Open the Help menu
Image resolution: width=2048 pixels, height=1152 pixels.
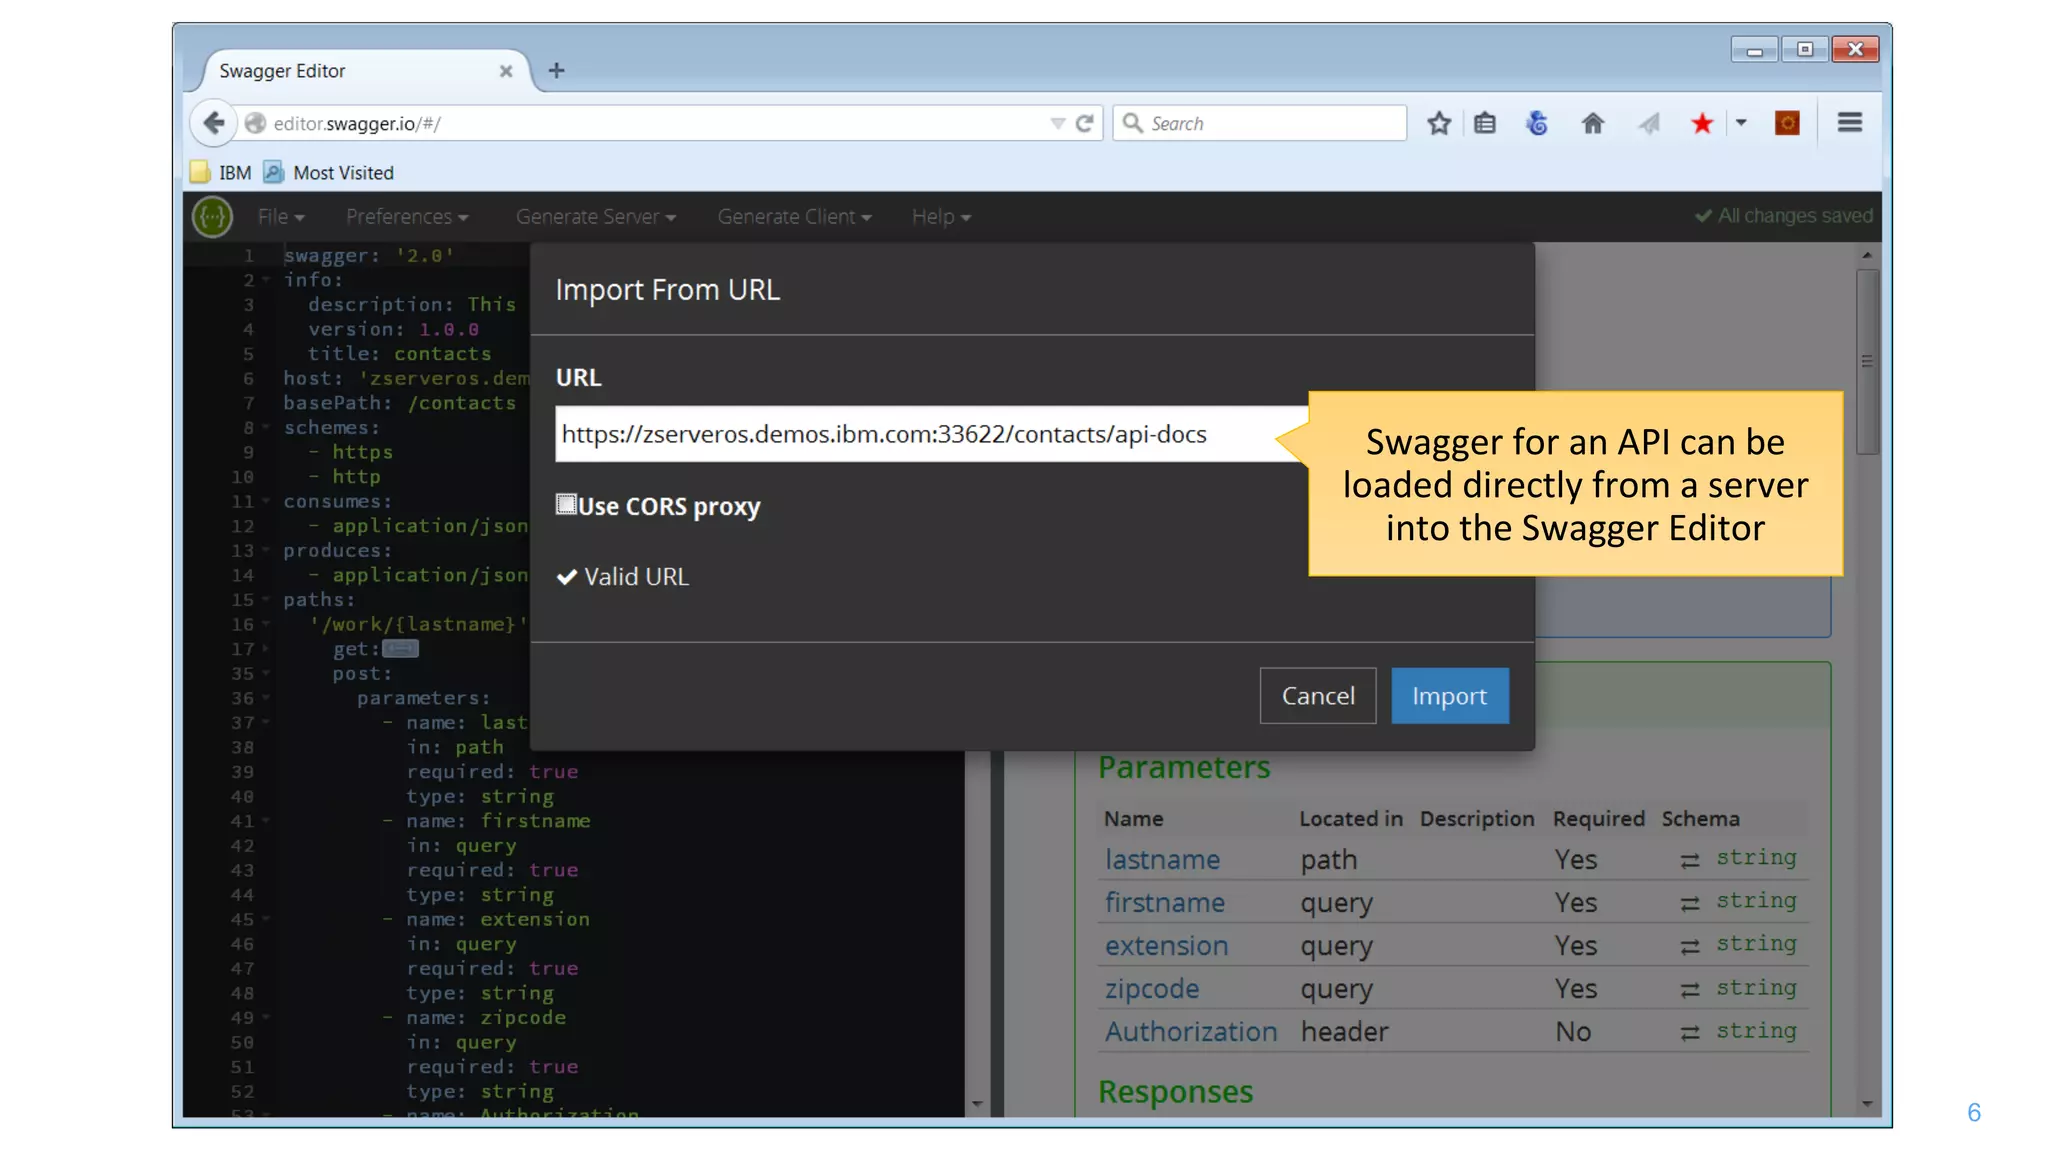point(941,217)
